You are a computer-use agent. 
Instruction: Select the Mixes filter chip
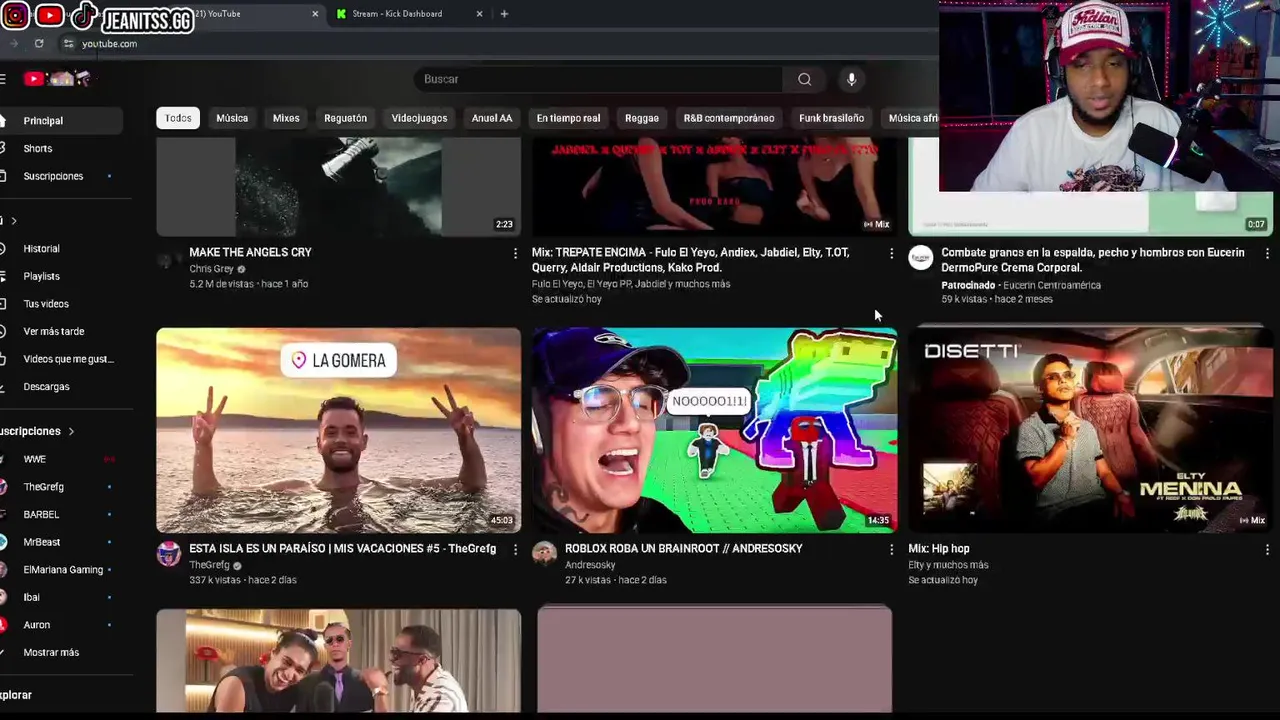coord(286,118)
